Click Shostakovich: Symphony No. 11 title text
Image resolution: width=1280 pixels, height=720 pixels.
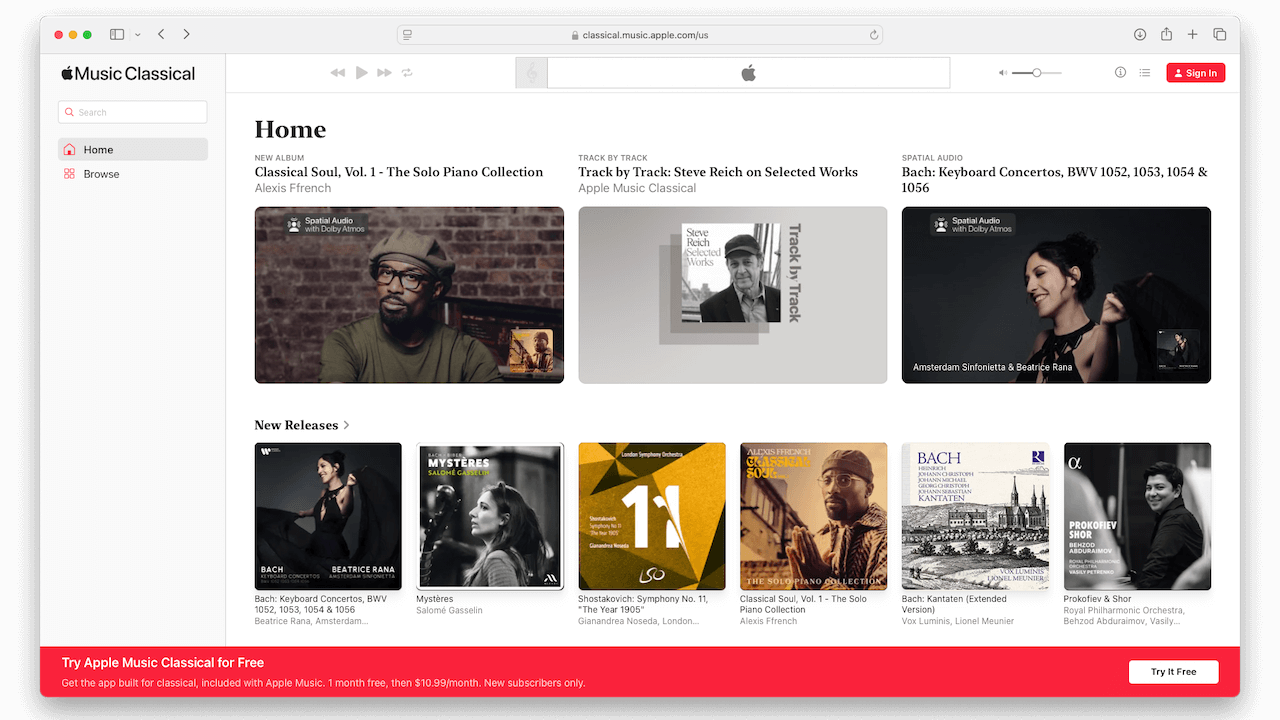643,604
